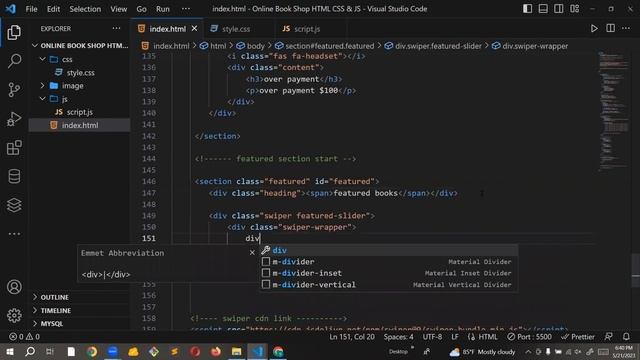Image resolution: width=640 pixels, height=360 pixels.
Task: Click the Run play button in editor toolbar
Action: 594,28
